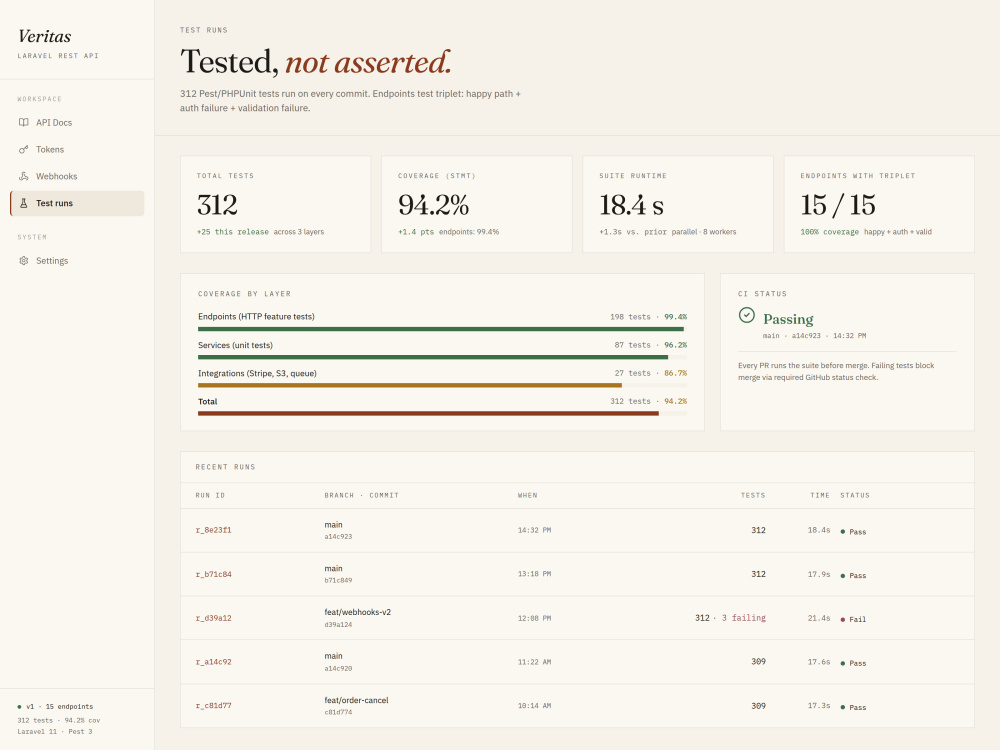Click commit hash b71c849

338,580
